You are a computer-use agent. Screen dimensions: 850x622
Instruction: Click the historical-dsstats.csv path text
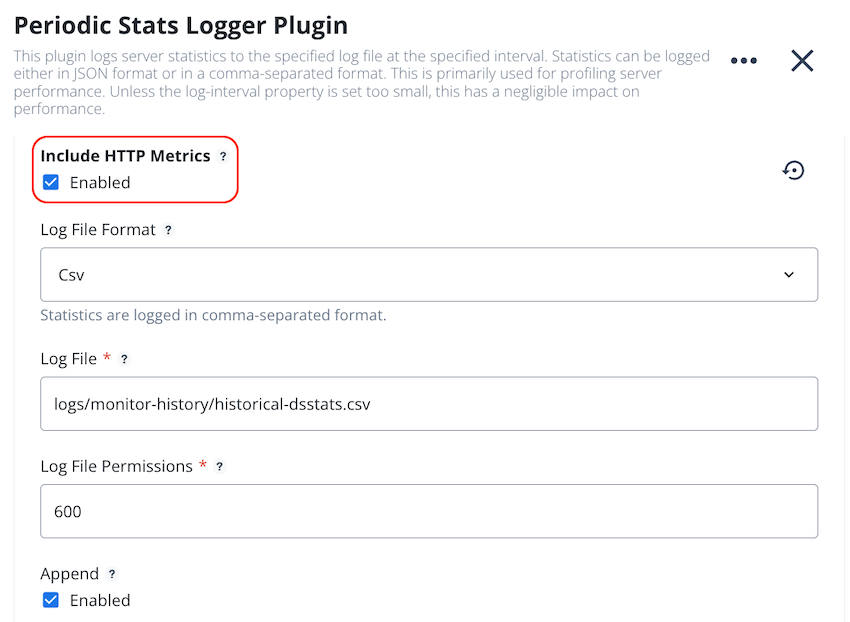click(x=210, y=403)
